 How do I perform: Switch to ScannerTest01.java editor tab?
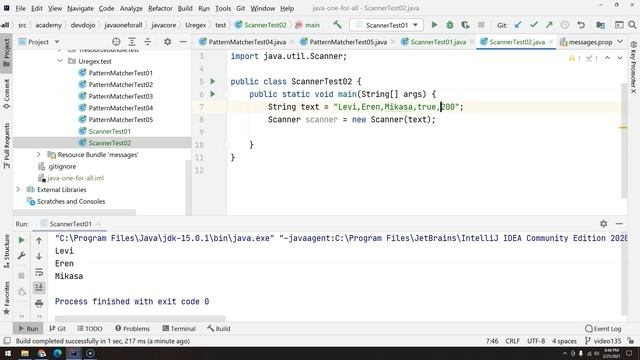[x=438, y=42]
